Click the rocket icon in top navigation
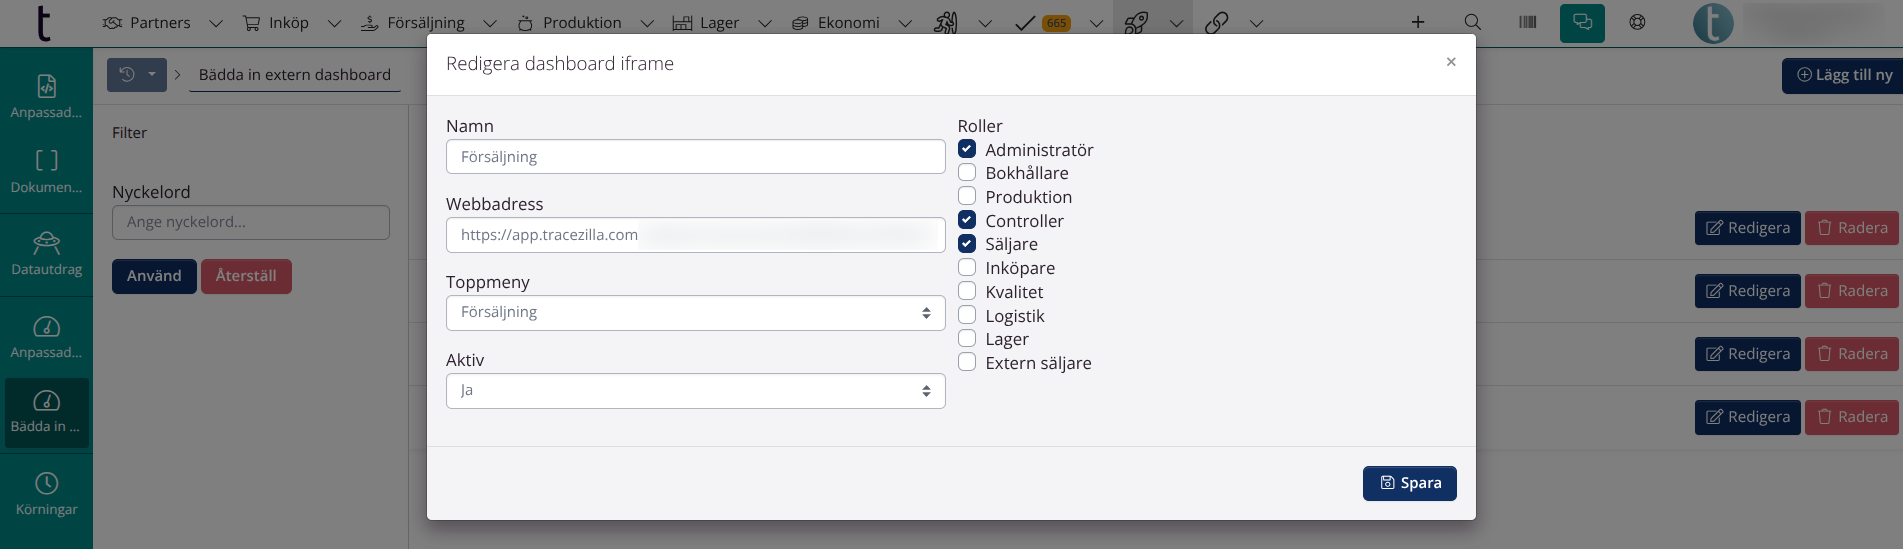This screenshot has height=549, width=1903. point(1136,22)
